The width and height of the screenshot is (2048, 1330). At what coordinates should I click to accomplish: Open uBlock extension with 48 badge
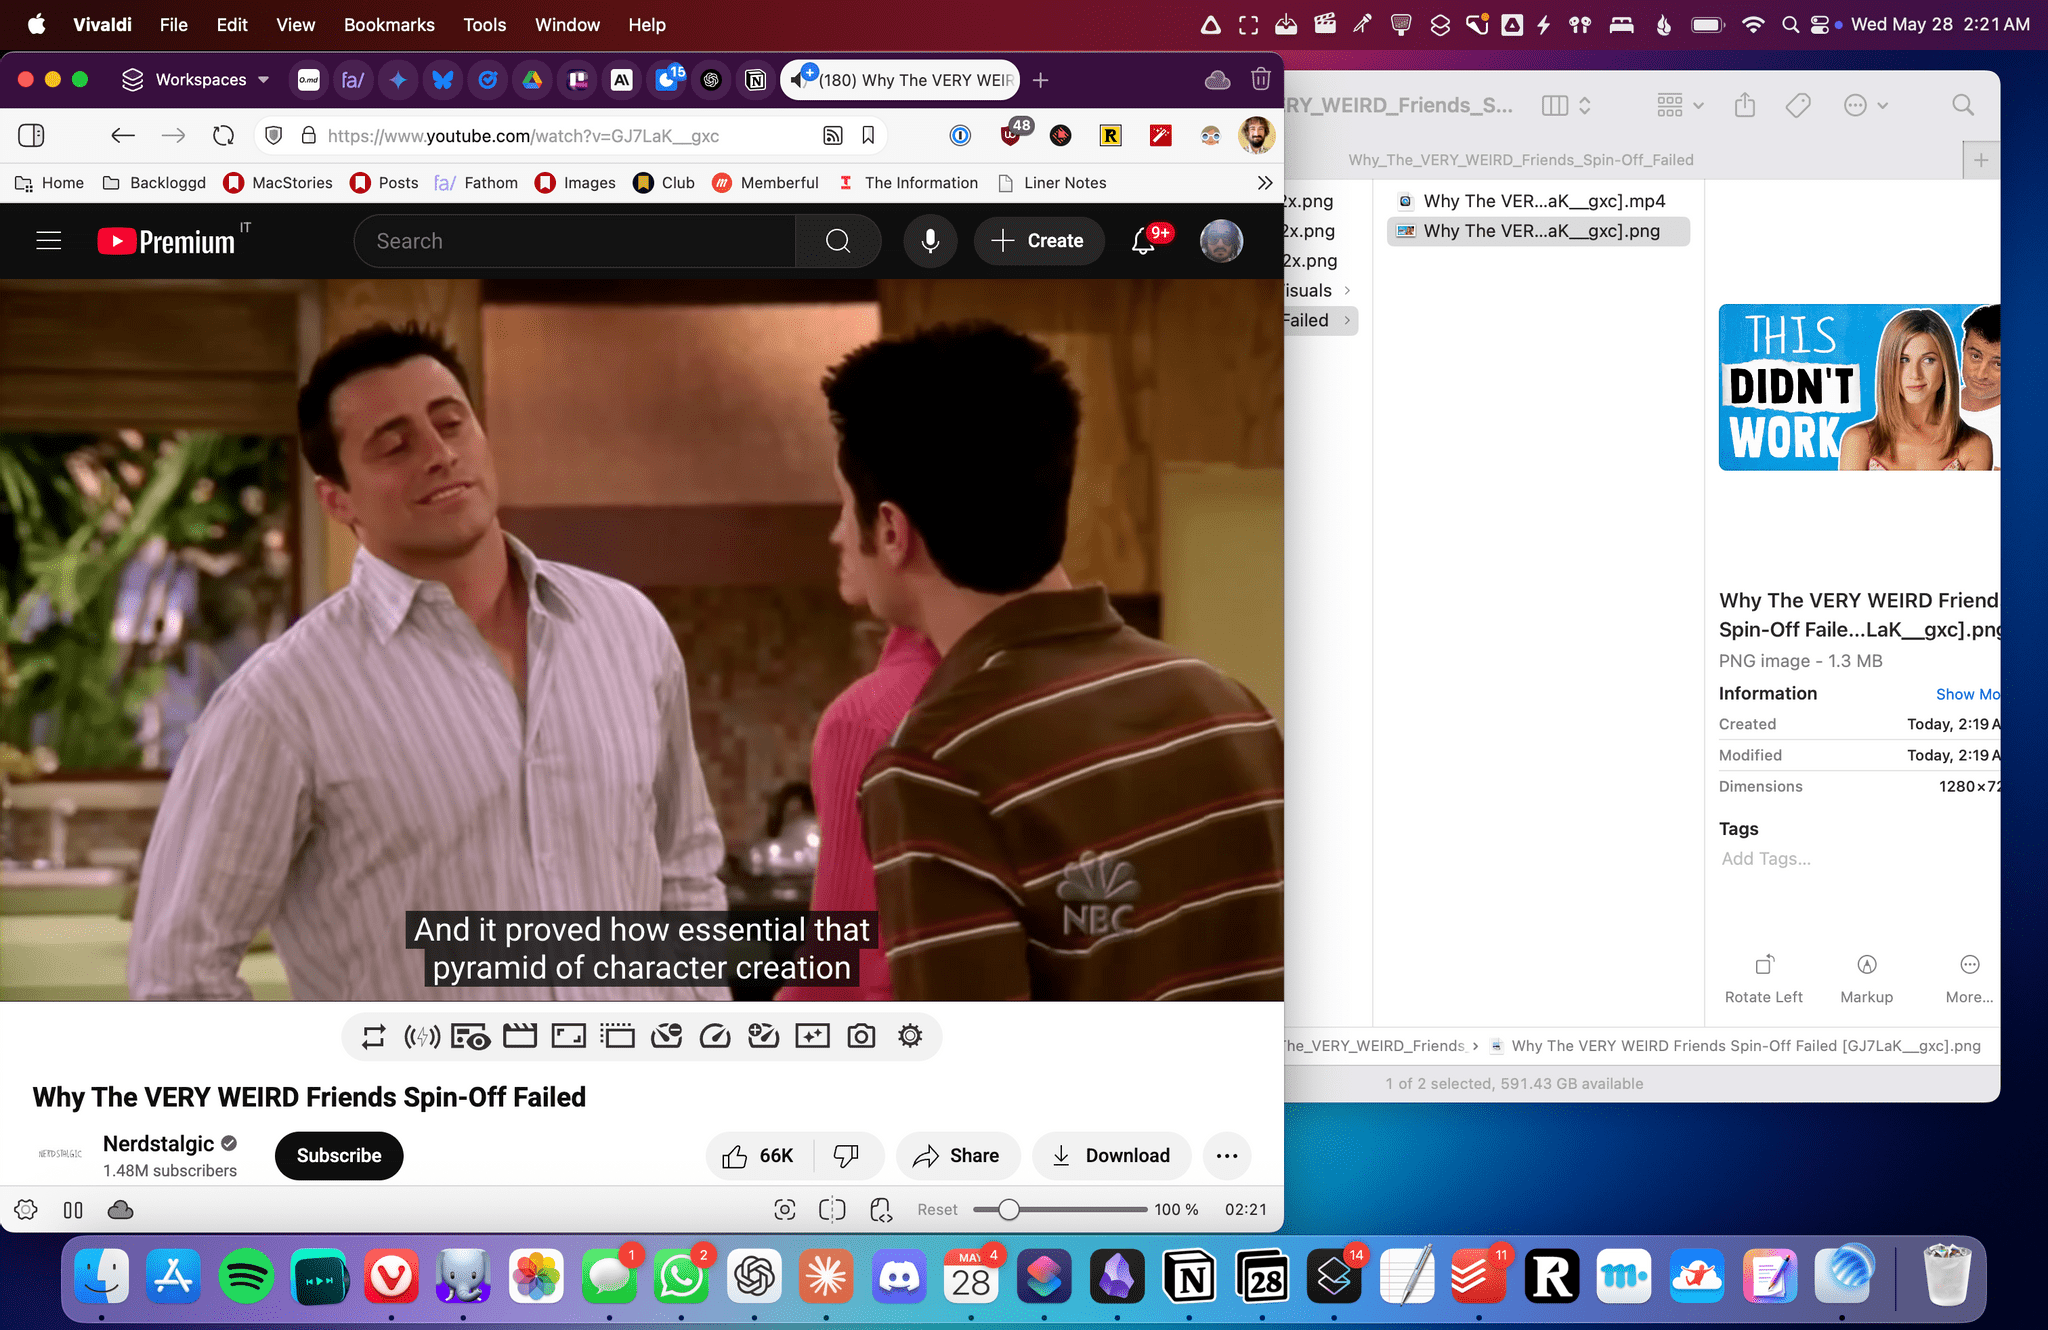[x=1014, y=133]
